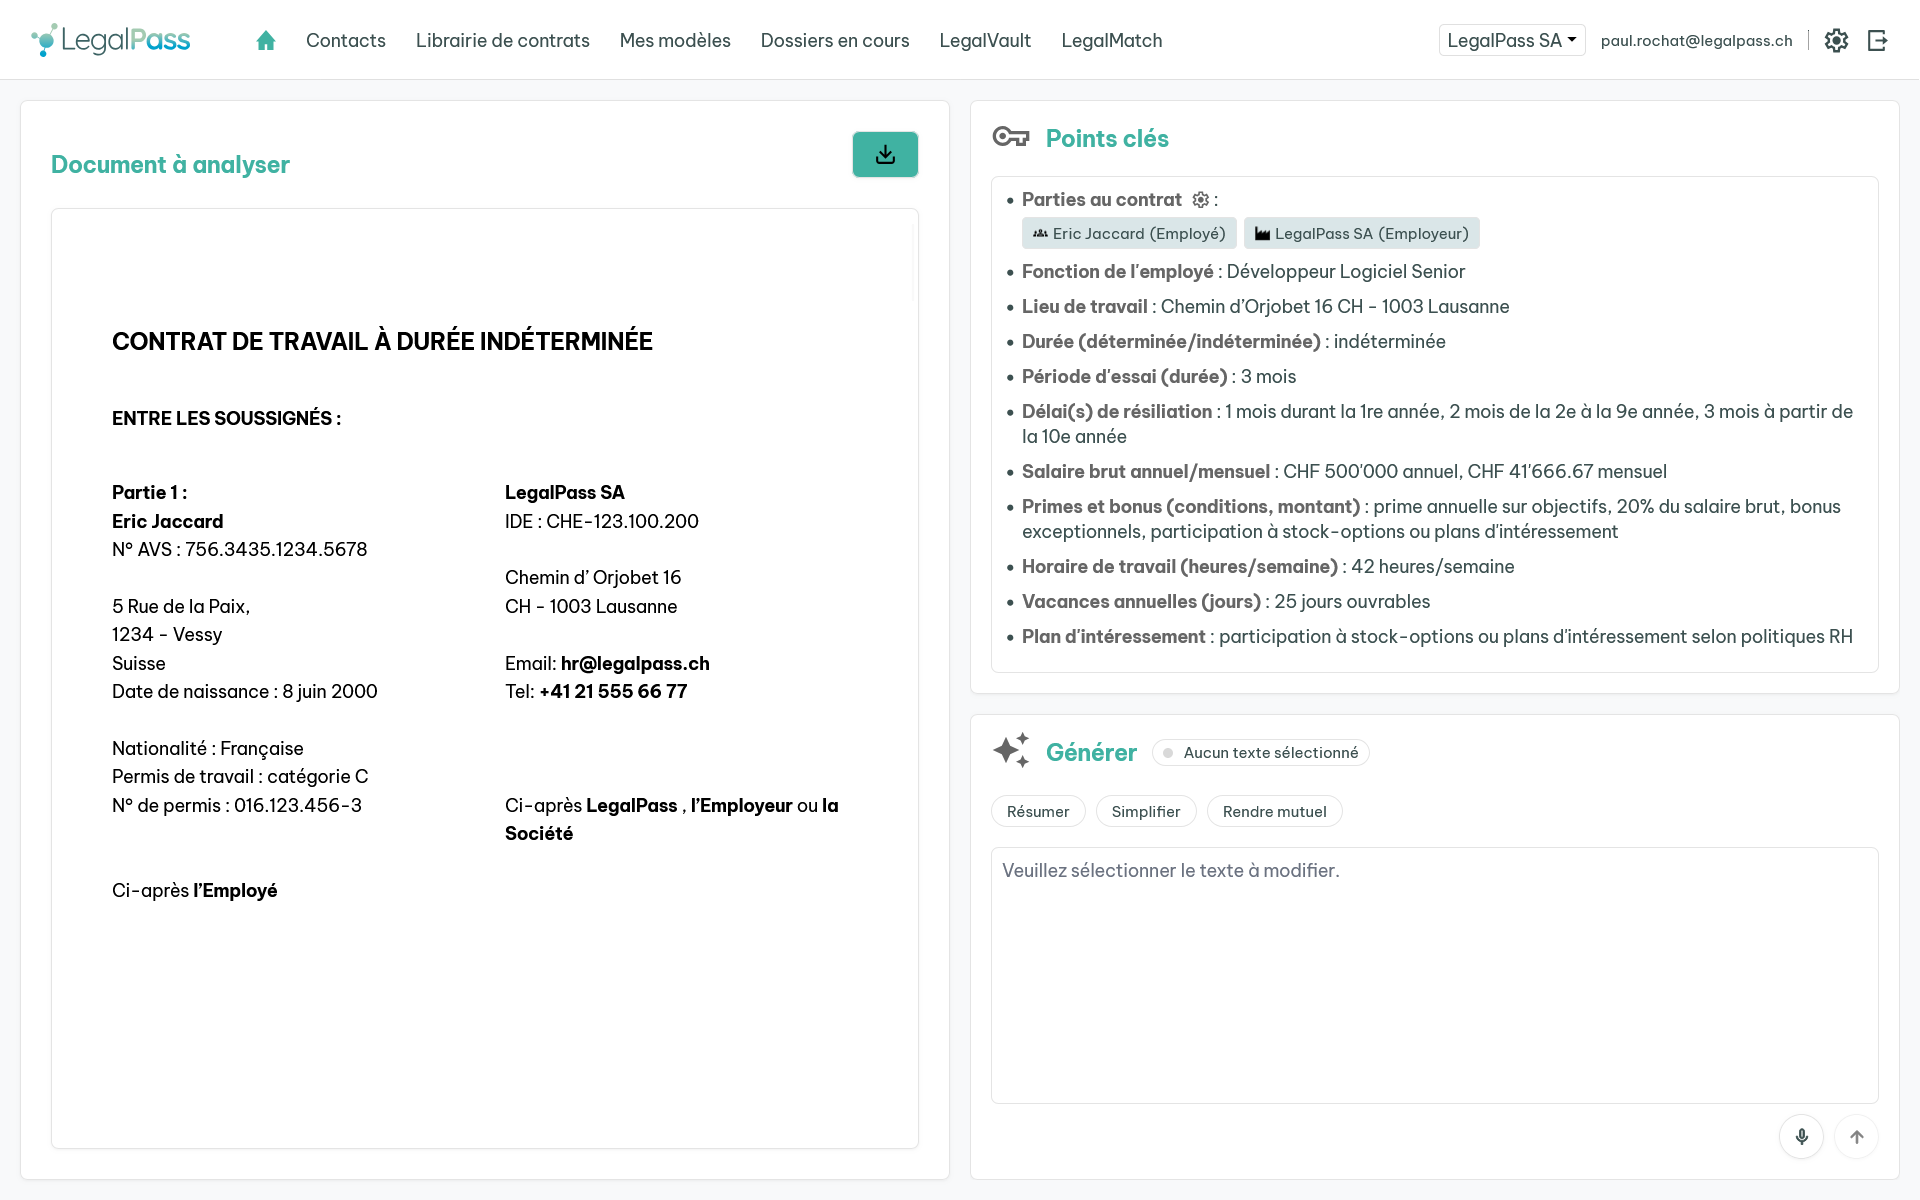
Task: Click the email hr@legalpass.ch in the contract
Action: click(x=635, y=663)
